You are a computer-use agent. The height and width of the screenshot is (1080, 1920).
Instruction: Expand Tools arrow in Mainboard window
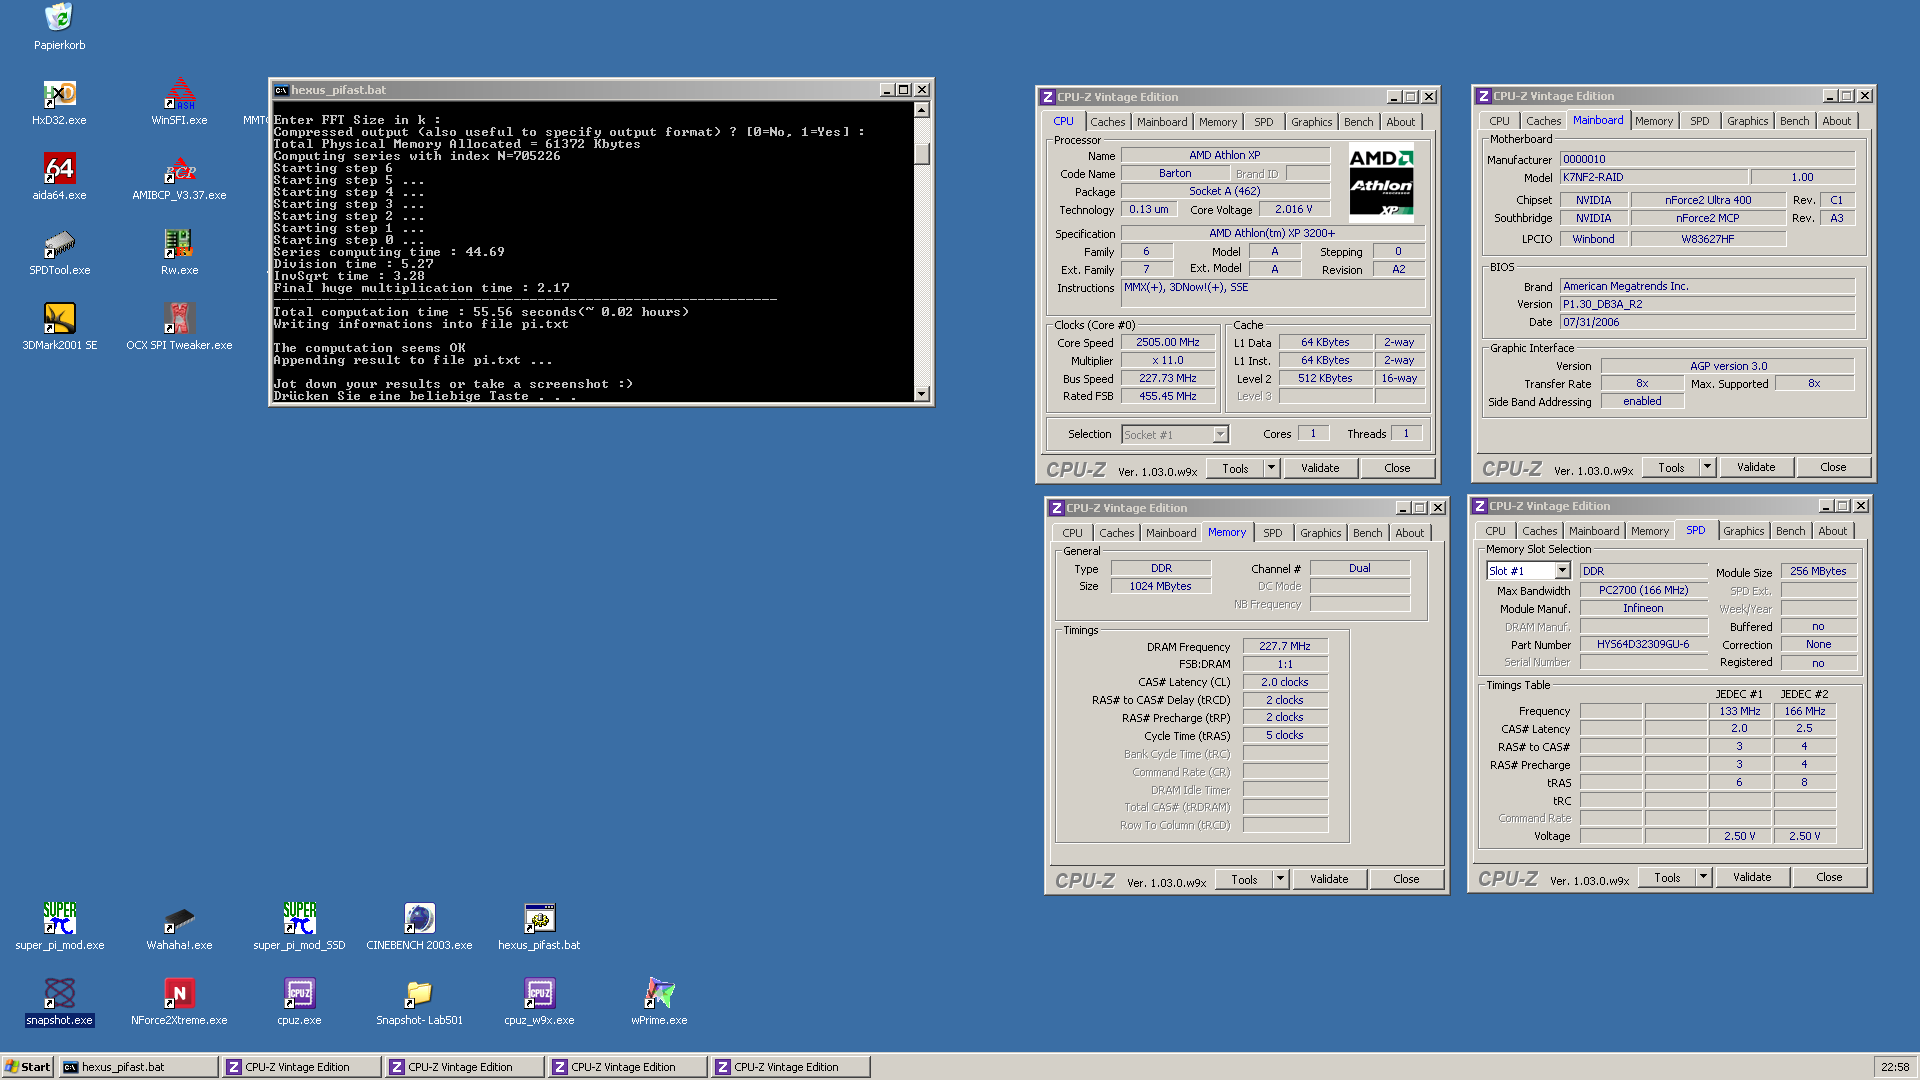coord(1707,467)
